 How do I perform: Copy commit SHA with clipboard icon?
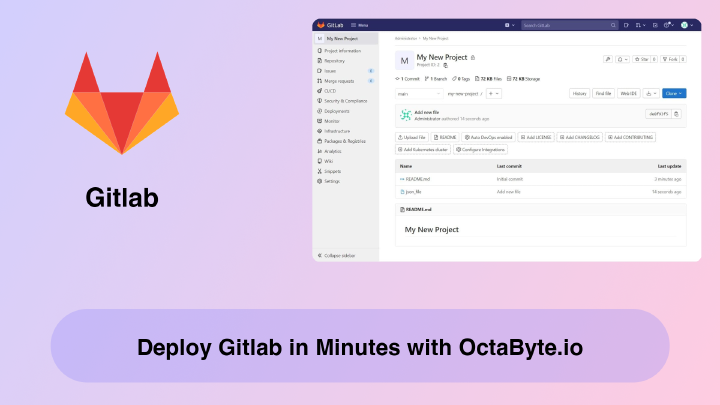click(676, 114)
